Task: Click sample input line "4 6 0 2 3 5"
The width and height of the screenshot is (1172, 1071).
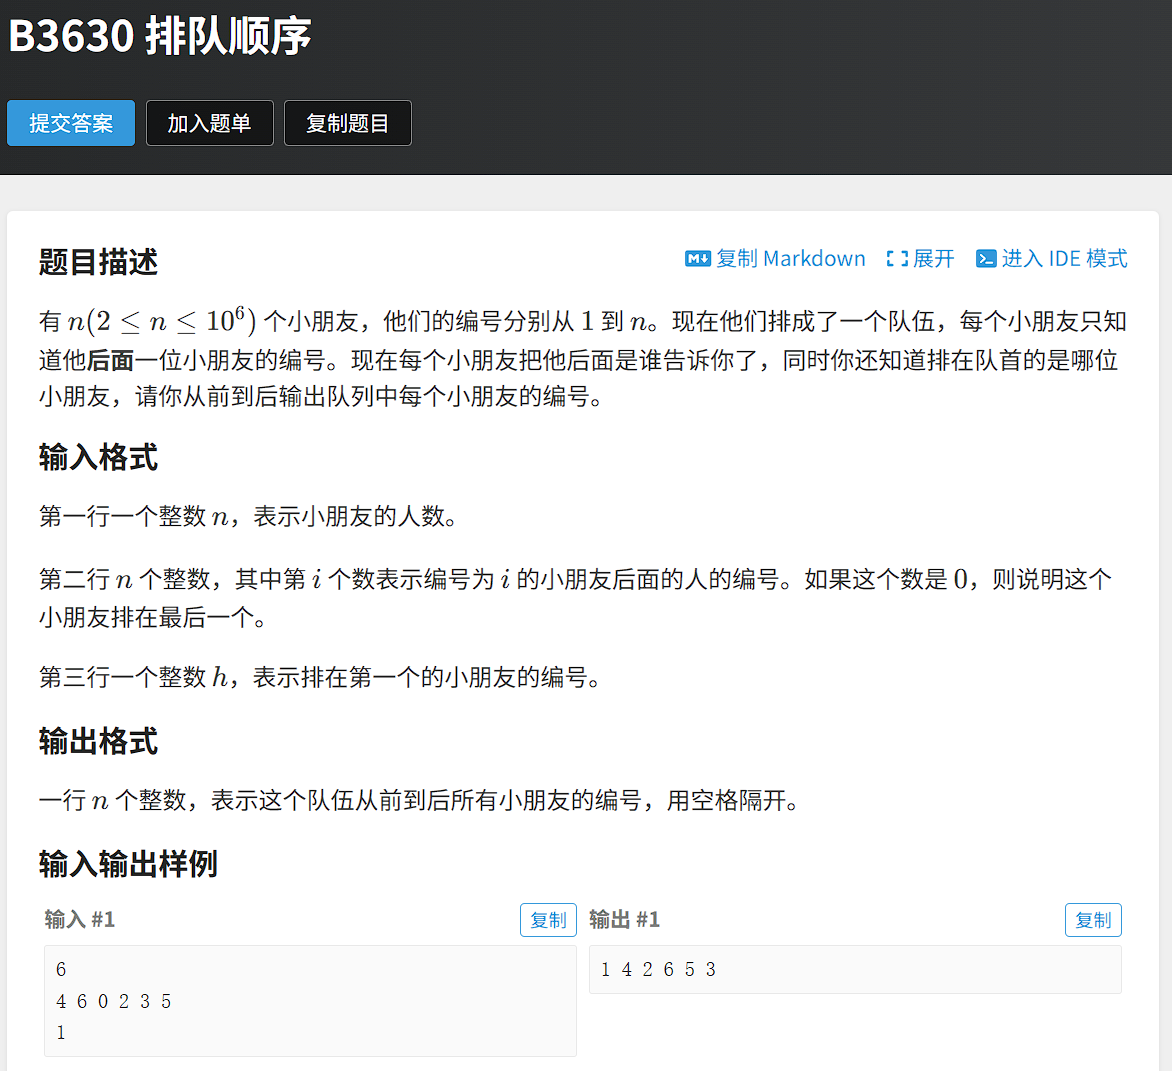Action: point(114,1001)
